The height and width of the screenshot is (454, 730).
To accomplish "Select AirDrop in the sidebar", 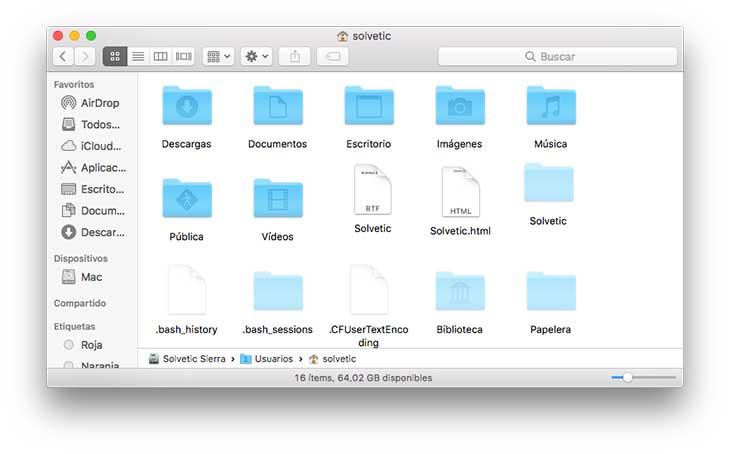I will tap(92, 103).
